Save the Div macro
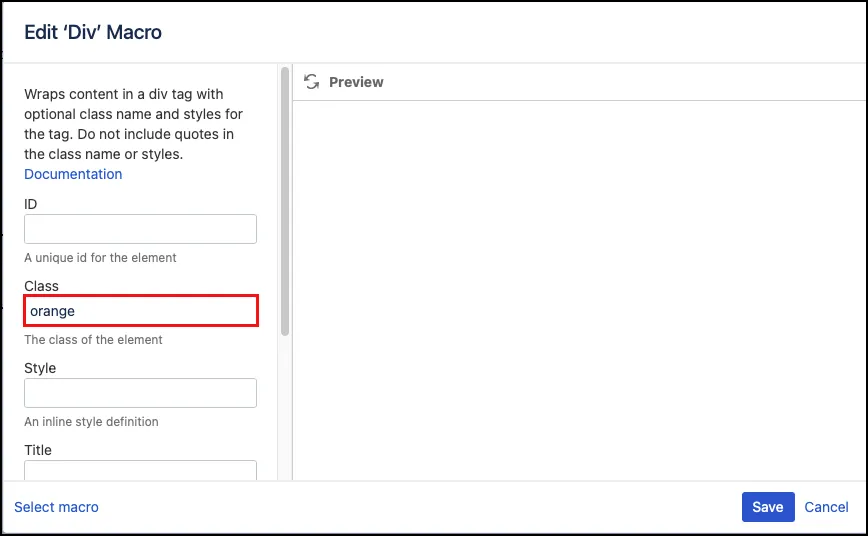 (768, 507)
